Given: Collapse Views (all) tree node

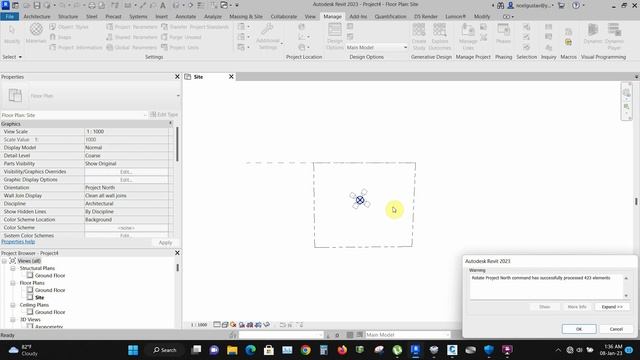Looking at the screenshot, I should (4, 261).
